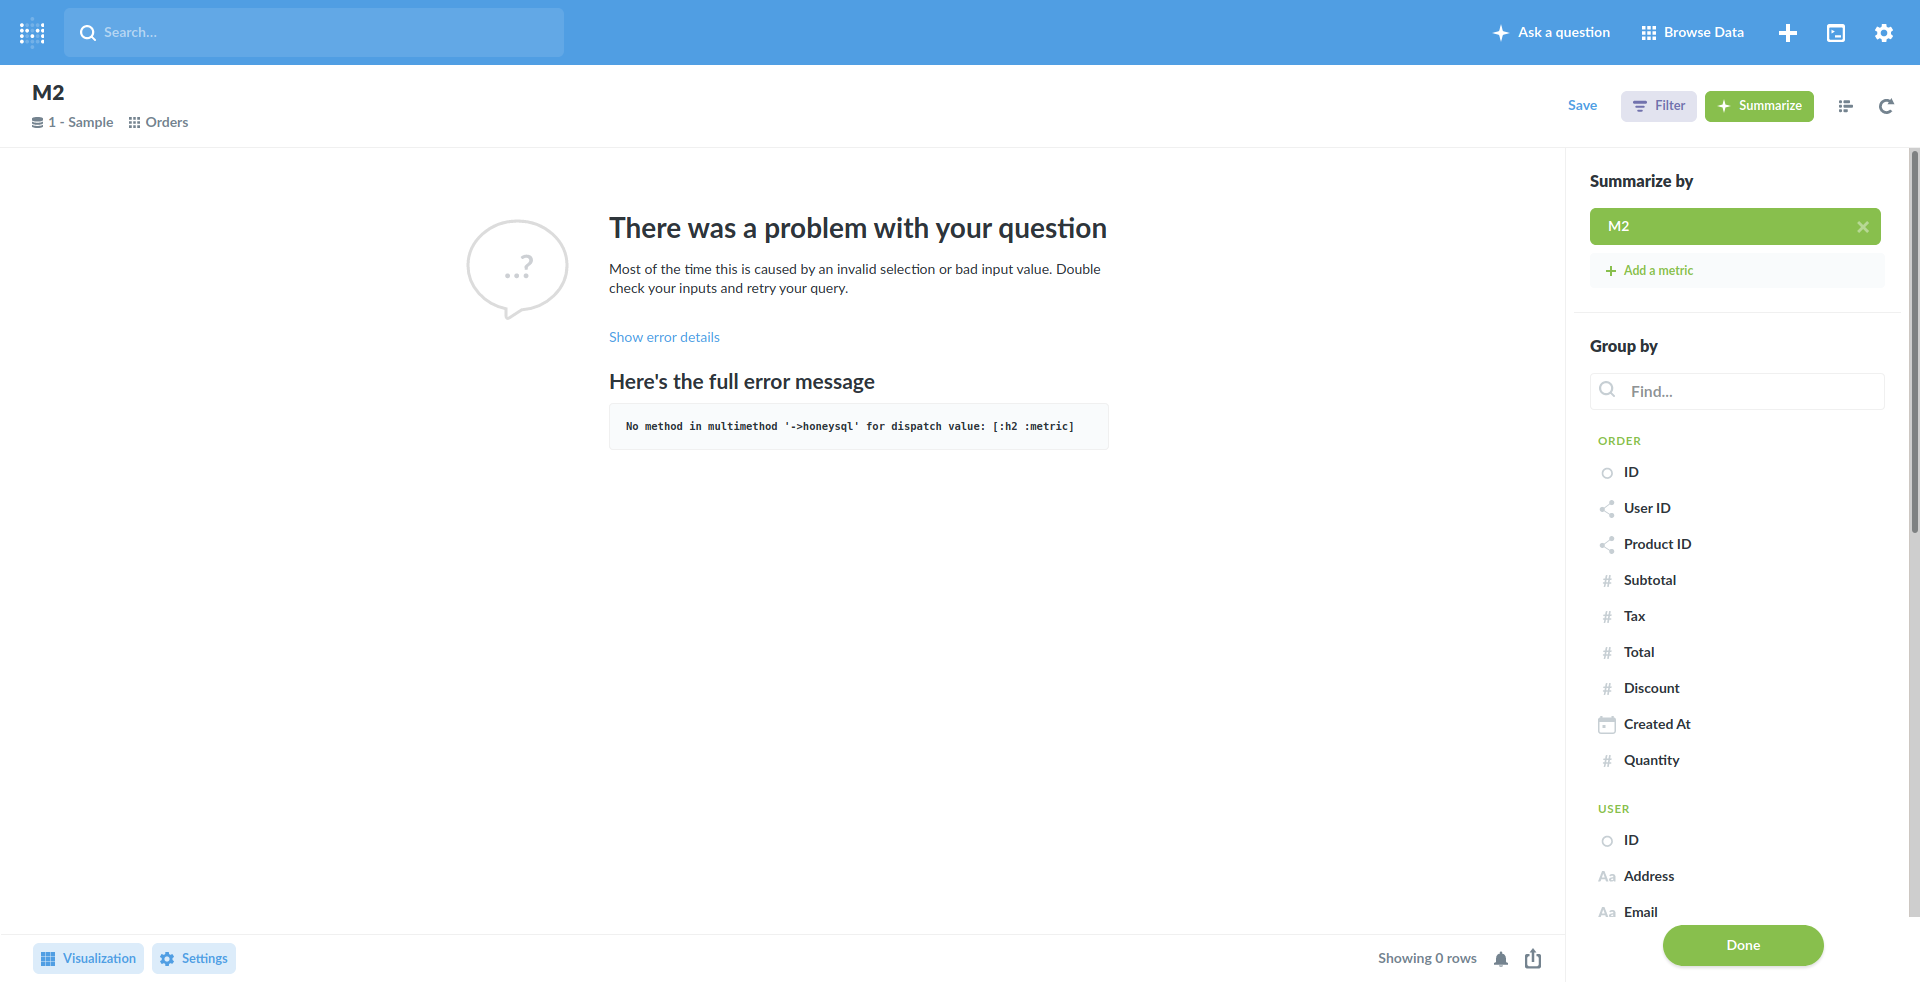The width and height of the screenshot is (1920, 982).
Task: Open the Metabase home via logo icon
Action: [32, 32]
